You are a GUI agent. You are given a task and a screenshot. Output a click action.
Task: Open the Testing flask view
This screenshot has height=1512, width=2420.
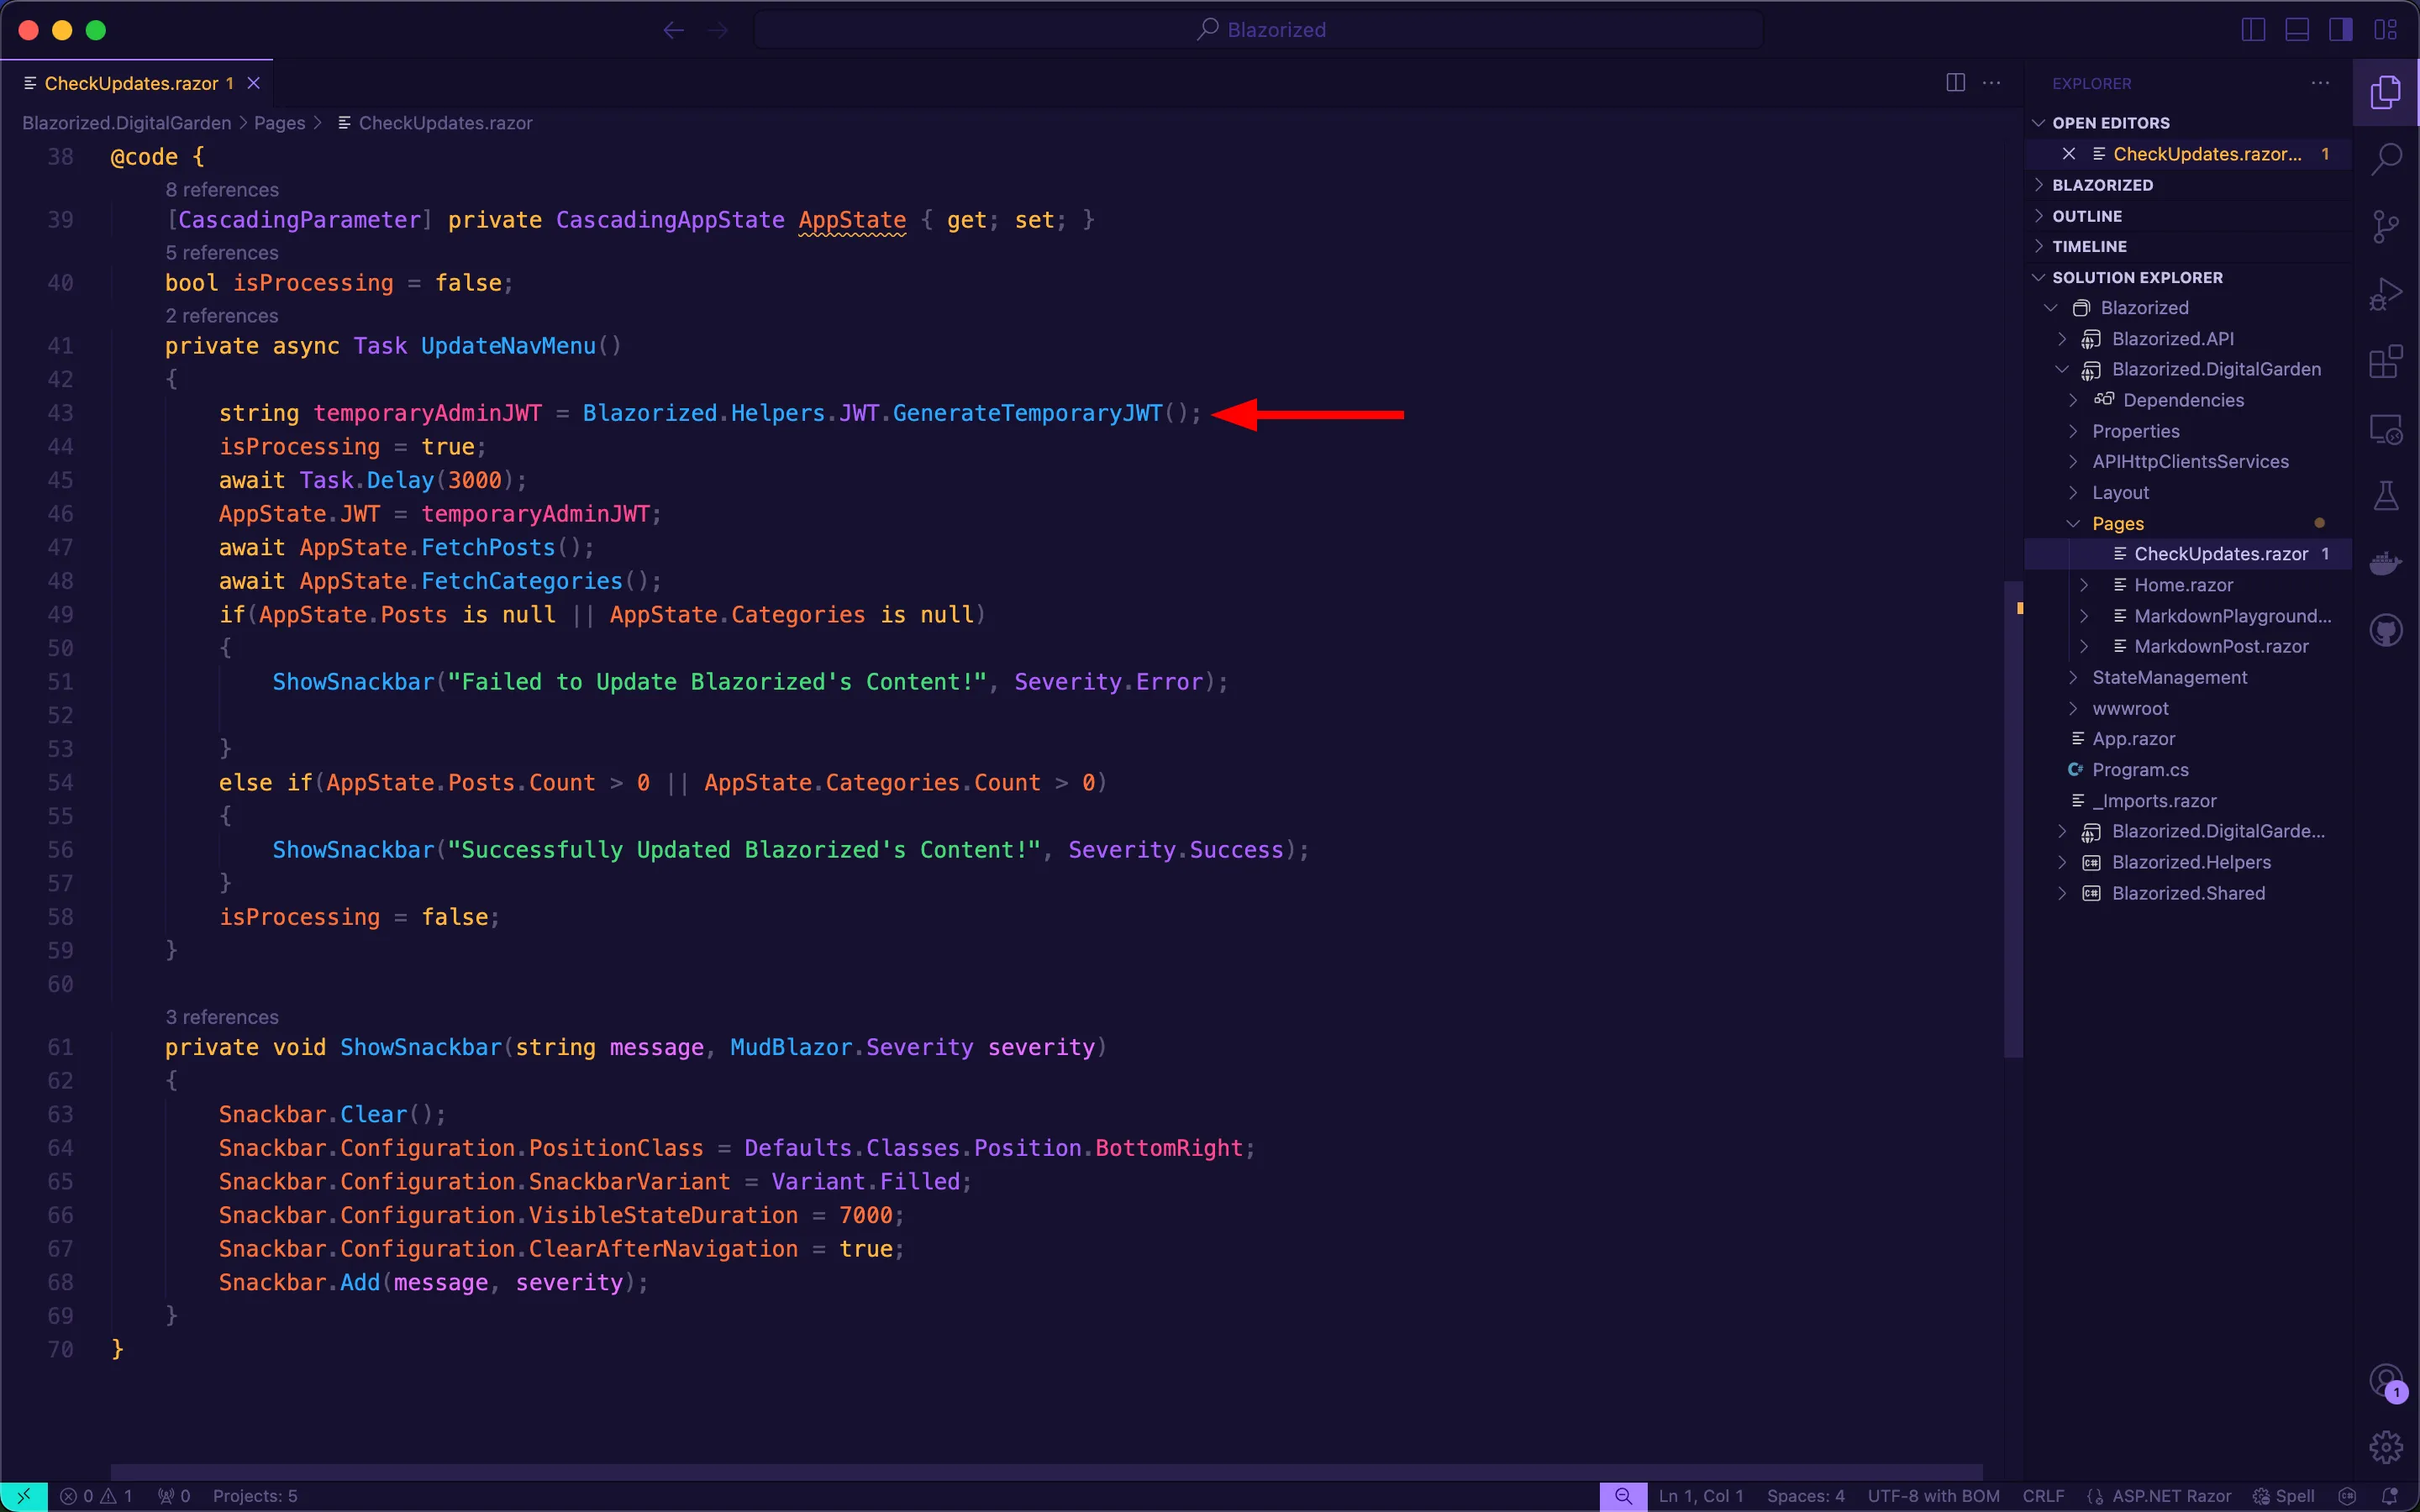(2385, 496)
